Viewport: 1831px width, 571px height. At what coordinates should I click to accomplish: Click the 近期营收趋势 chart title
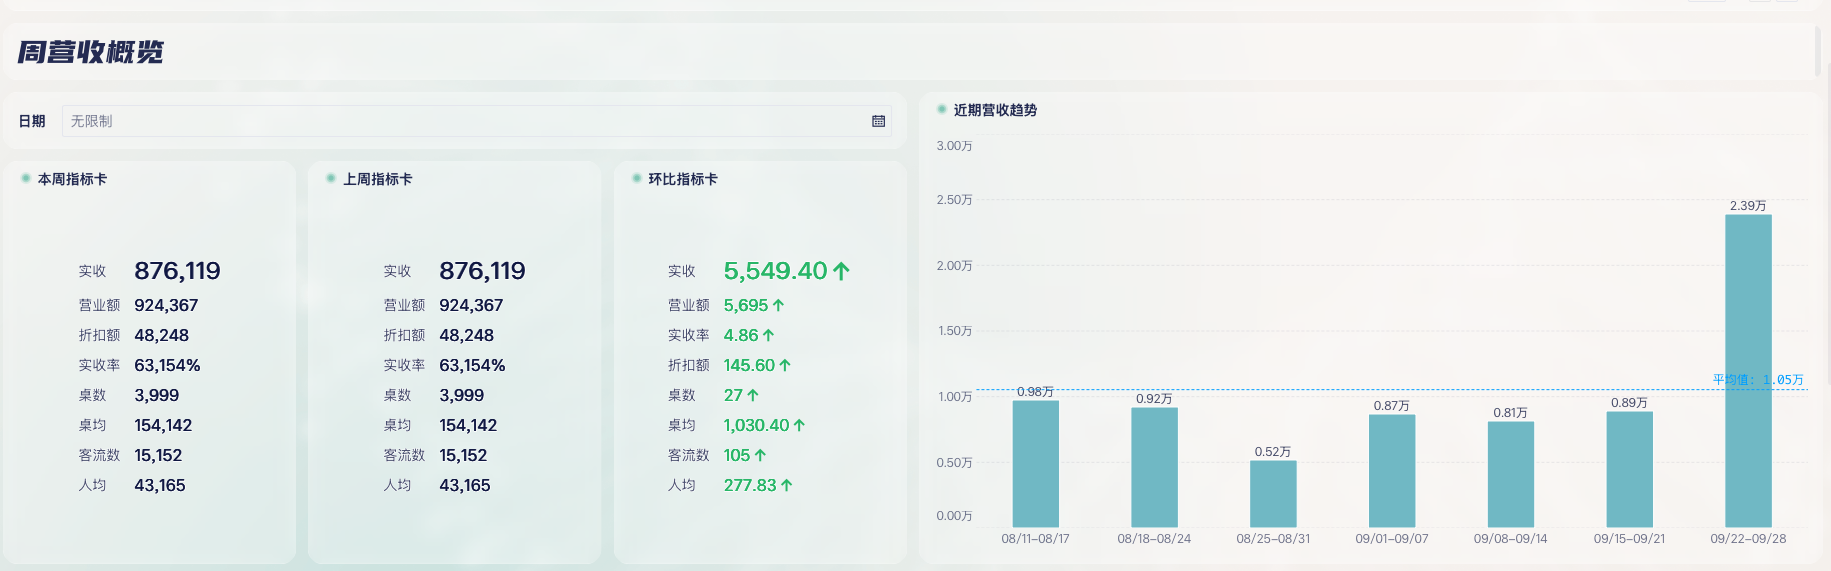(x=994, y=110)
